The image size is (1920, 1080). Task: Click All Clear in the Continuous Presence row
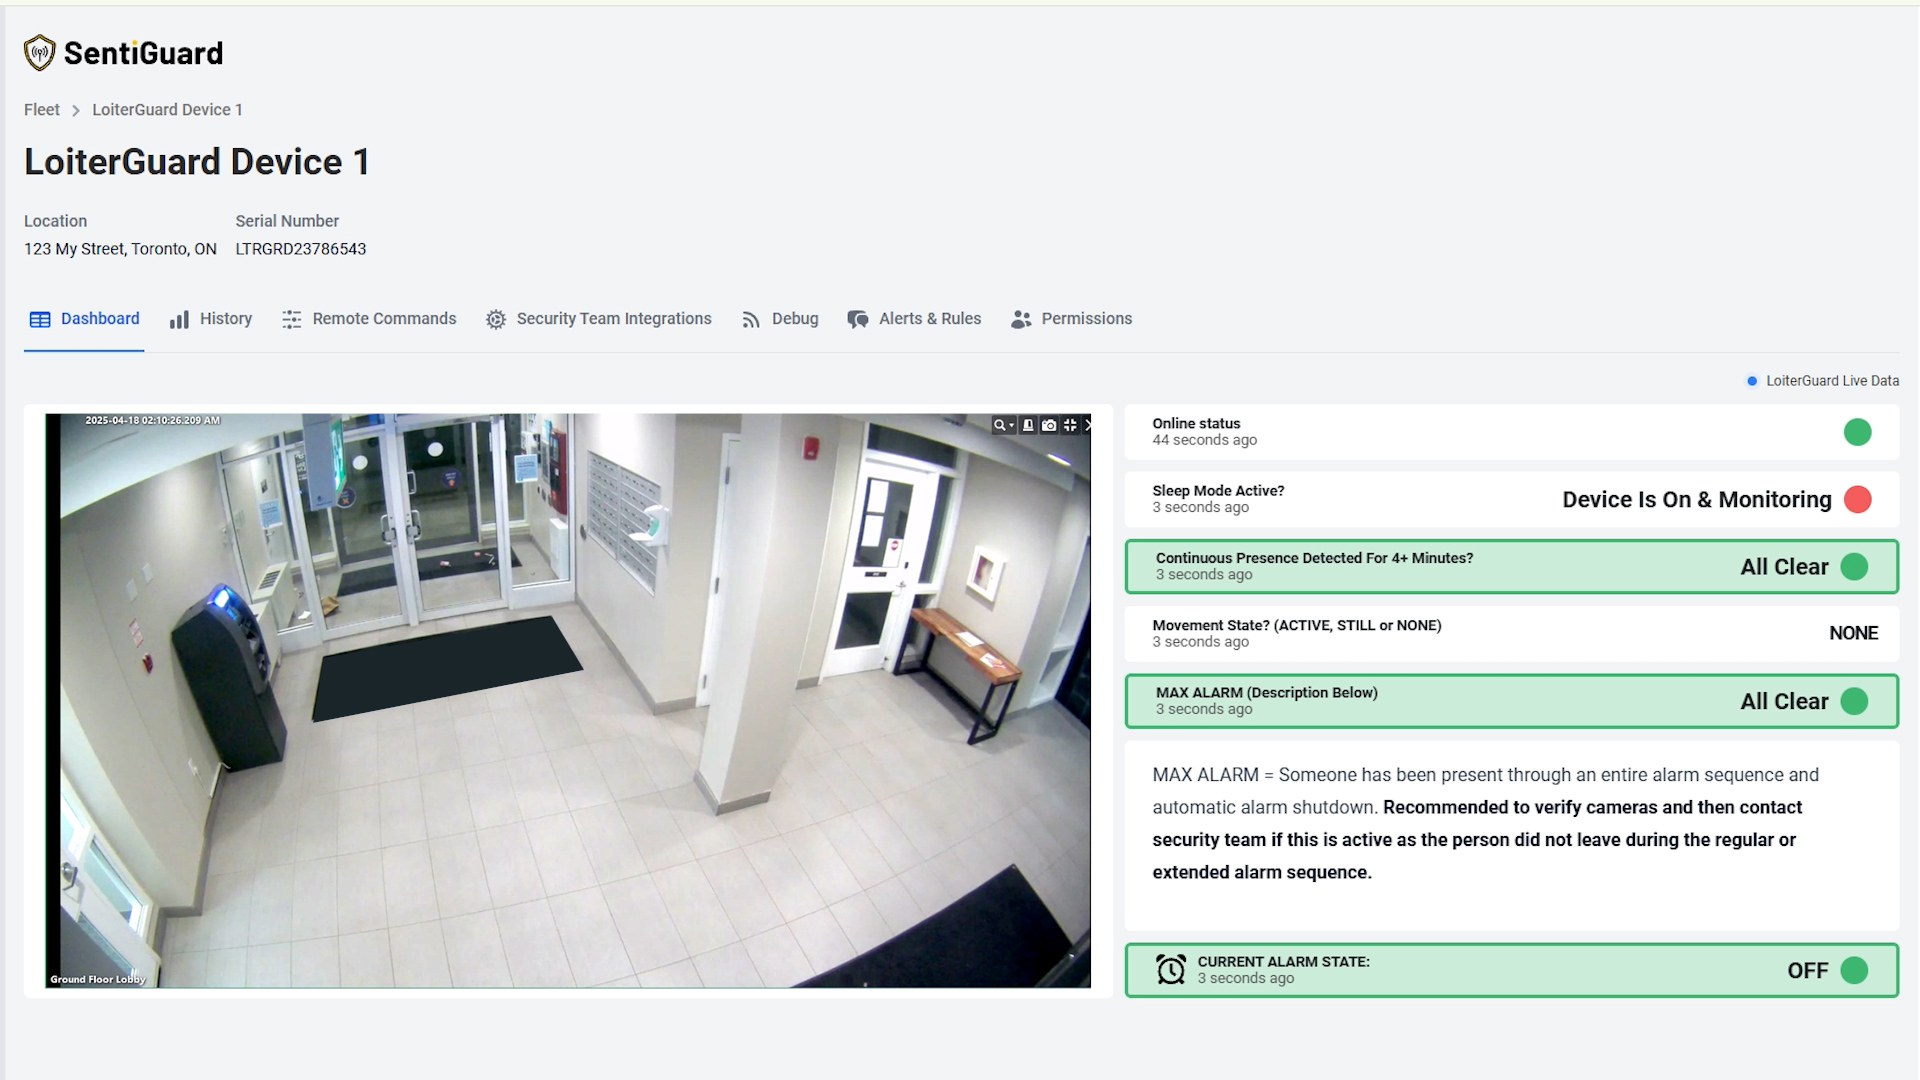pyautogui.click(x=1784, y=567)
